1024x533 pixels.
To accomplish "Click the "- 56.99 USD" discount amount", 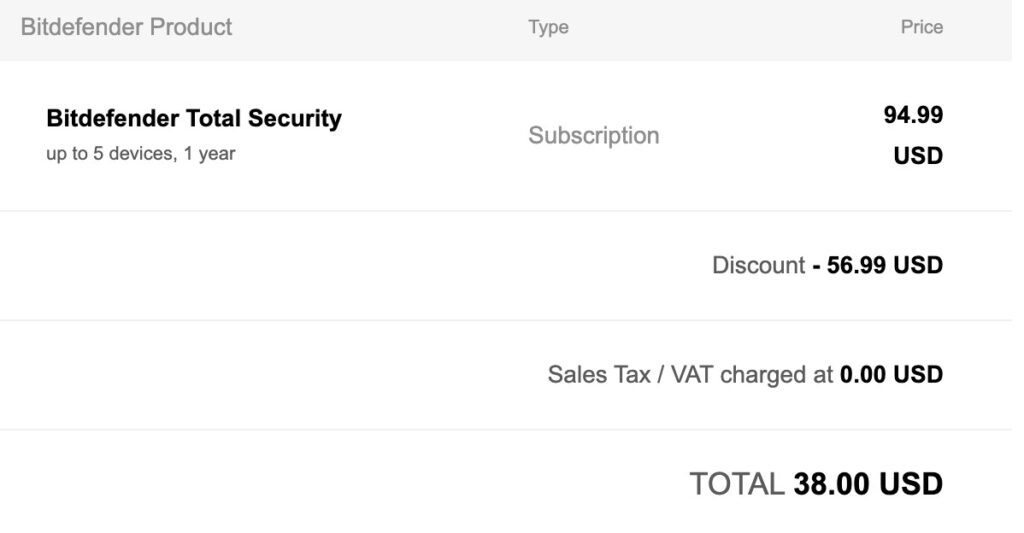I will (877, 265).
